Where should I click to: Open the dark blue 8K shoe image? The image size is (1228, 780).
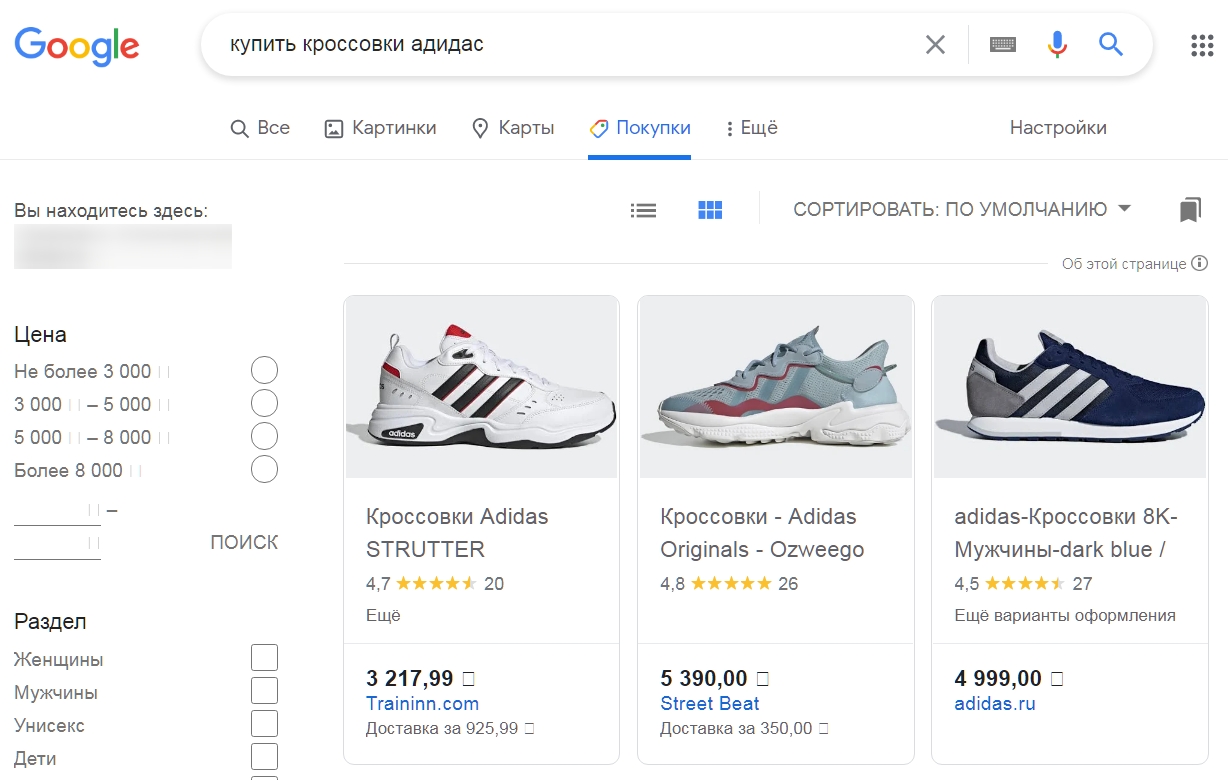(x=1069, y=387)
